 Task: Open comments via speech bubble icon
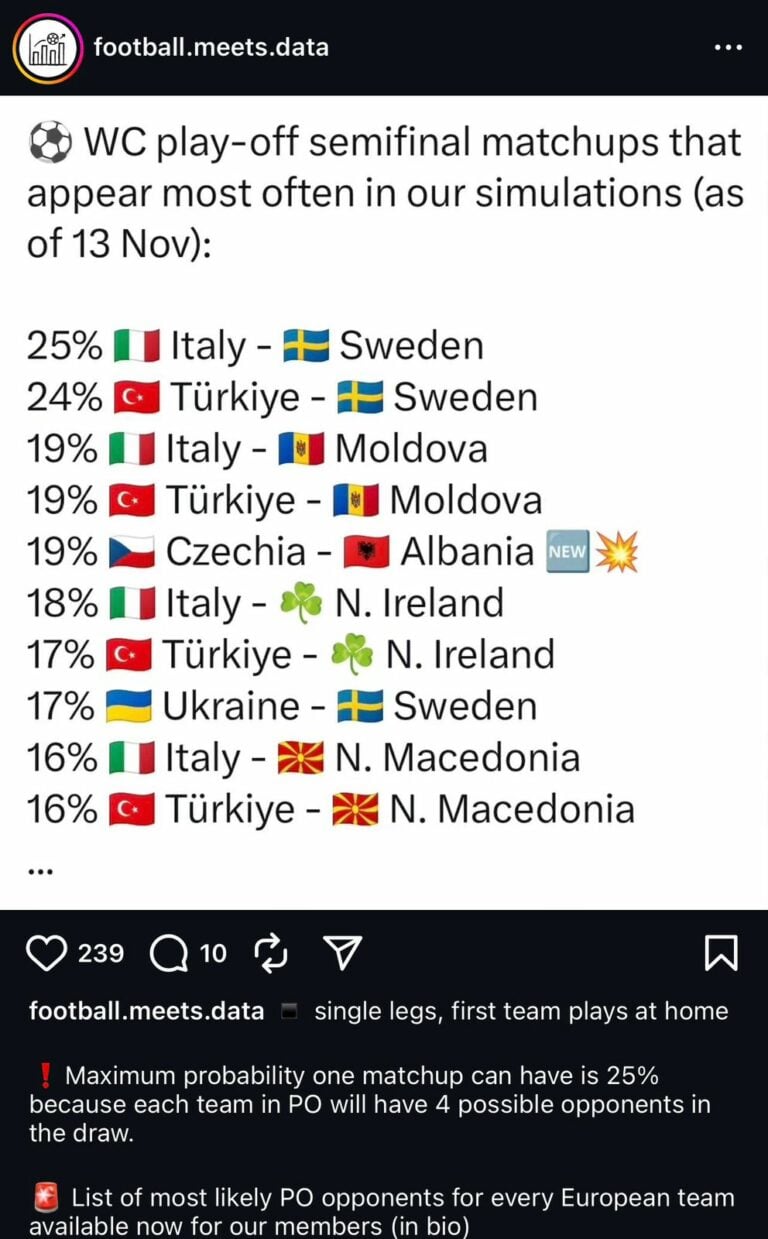pyautogui.click(x=167, y=954)
